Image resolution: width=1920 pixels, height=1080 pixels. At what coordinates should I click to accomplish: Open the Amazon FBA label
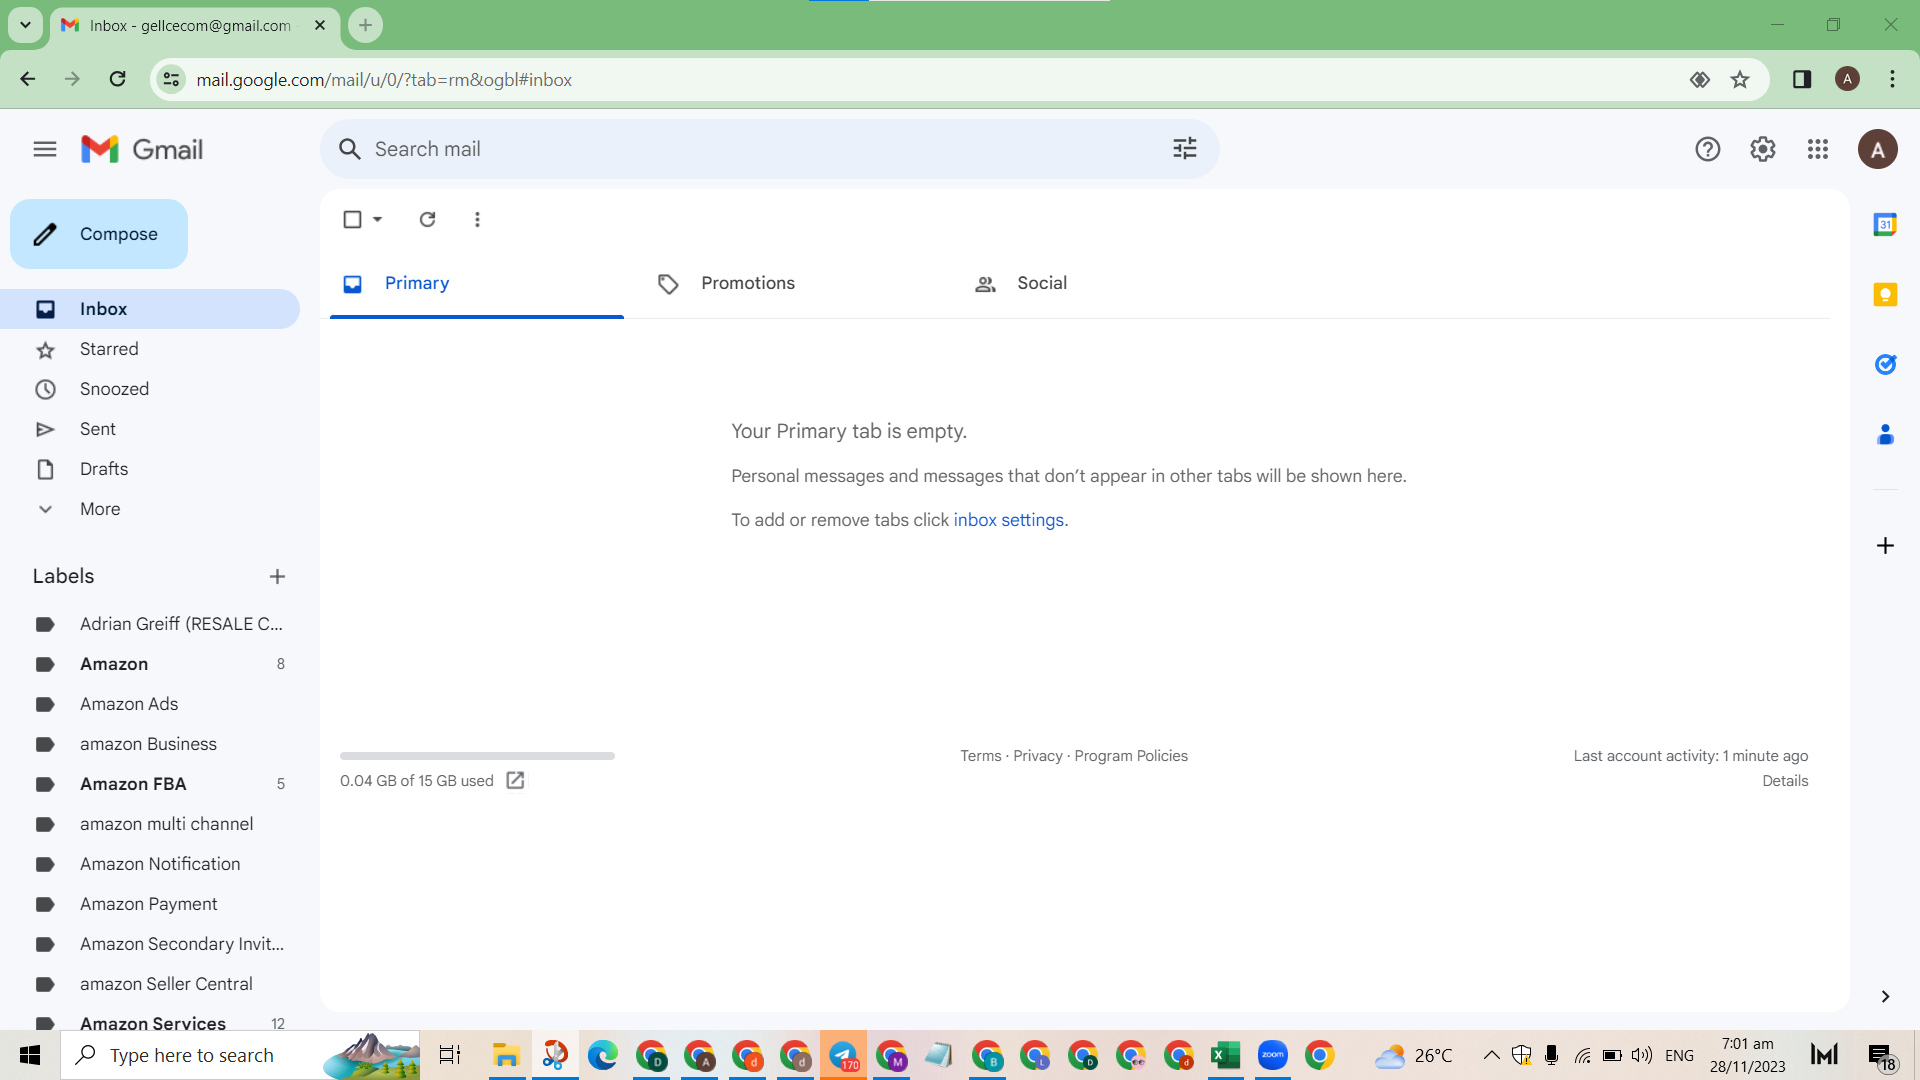(150, 784)
